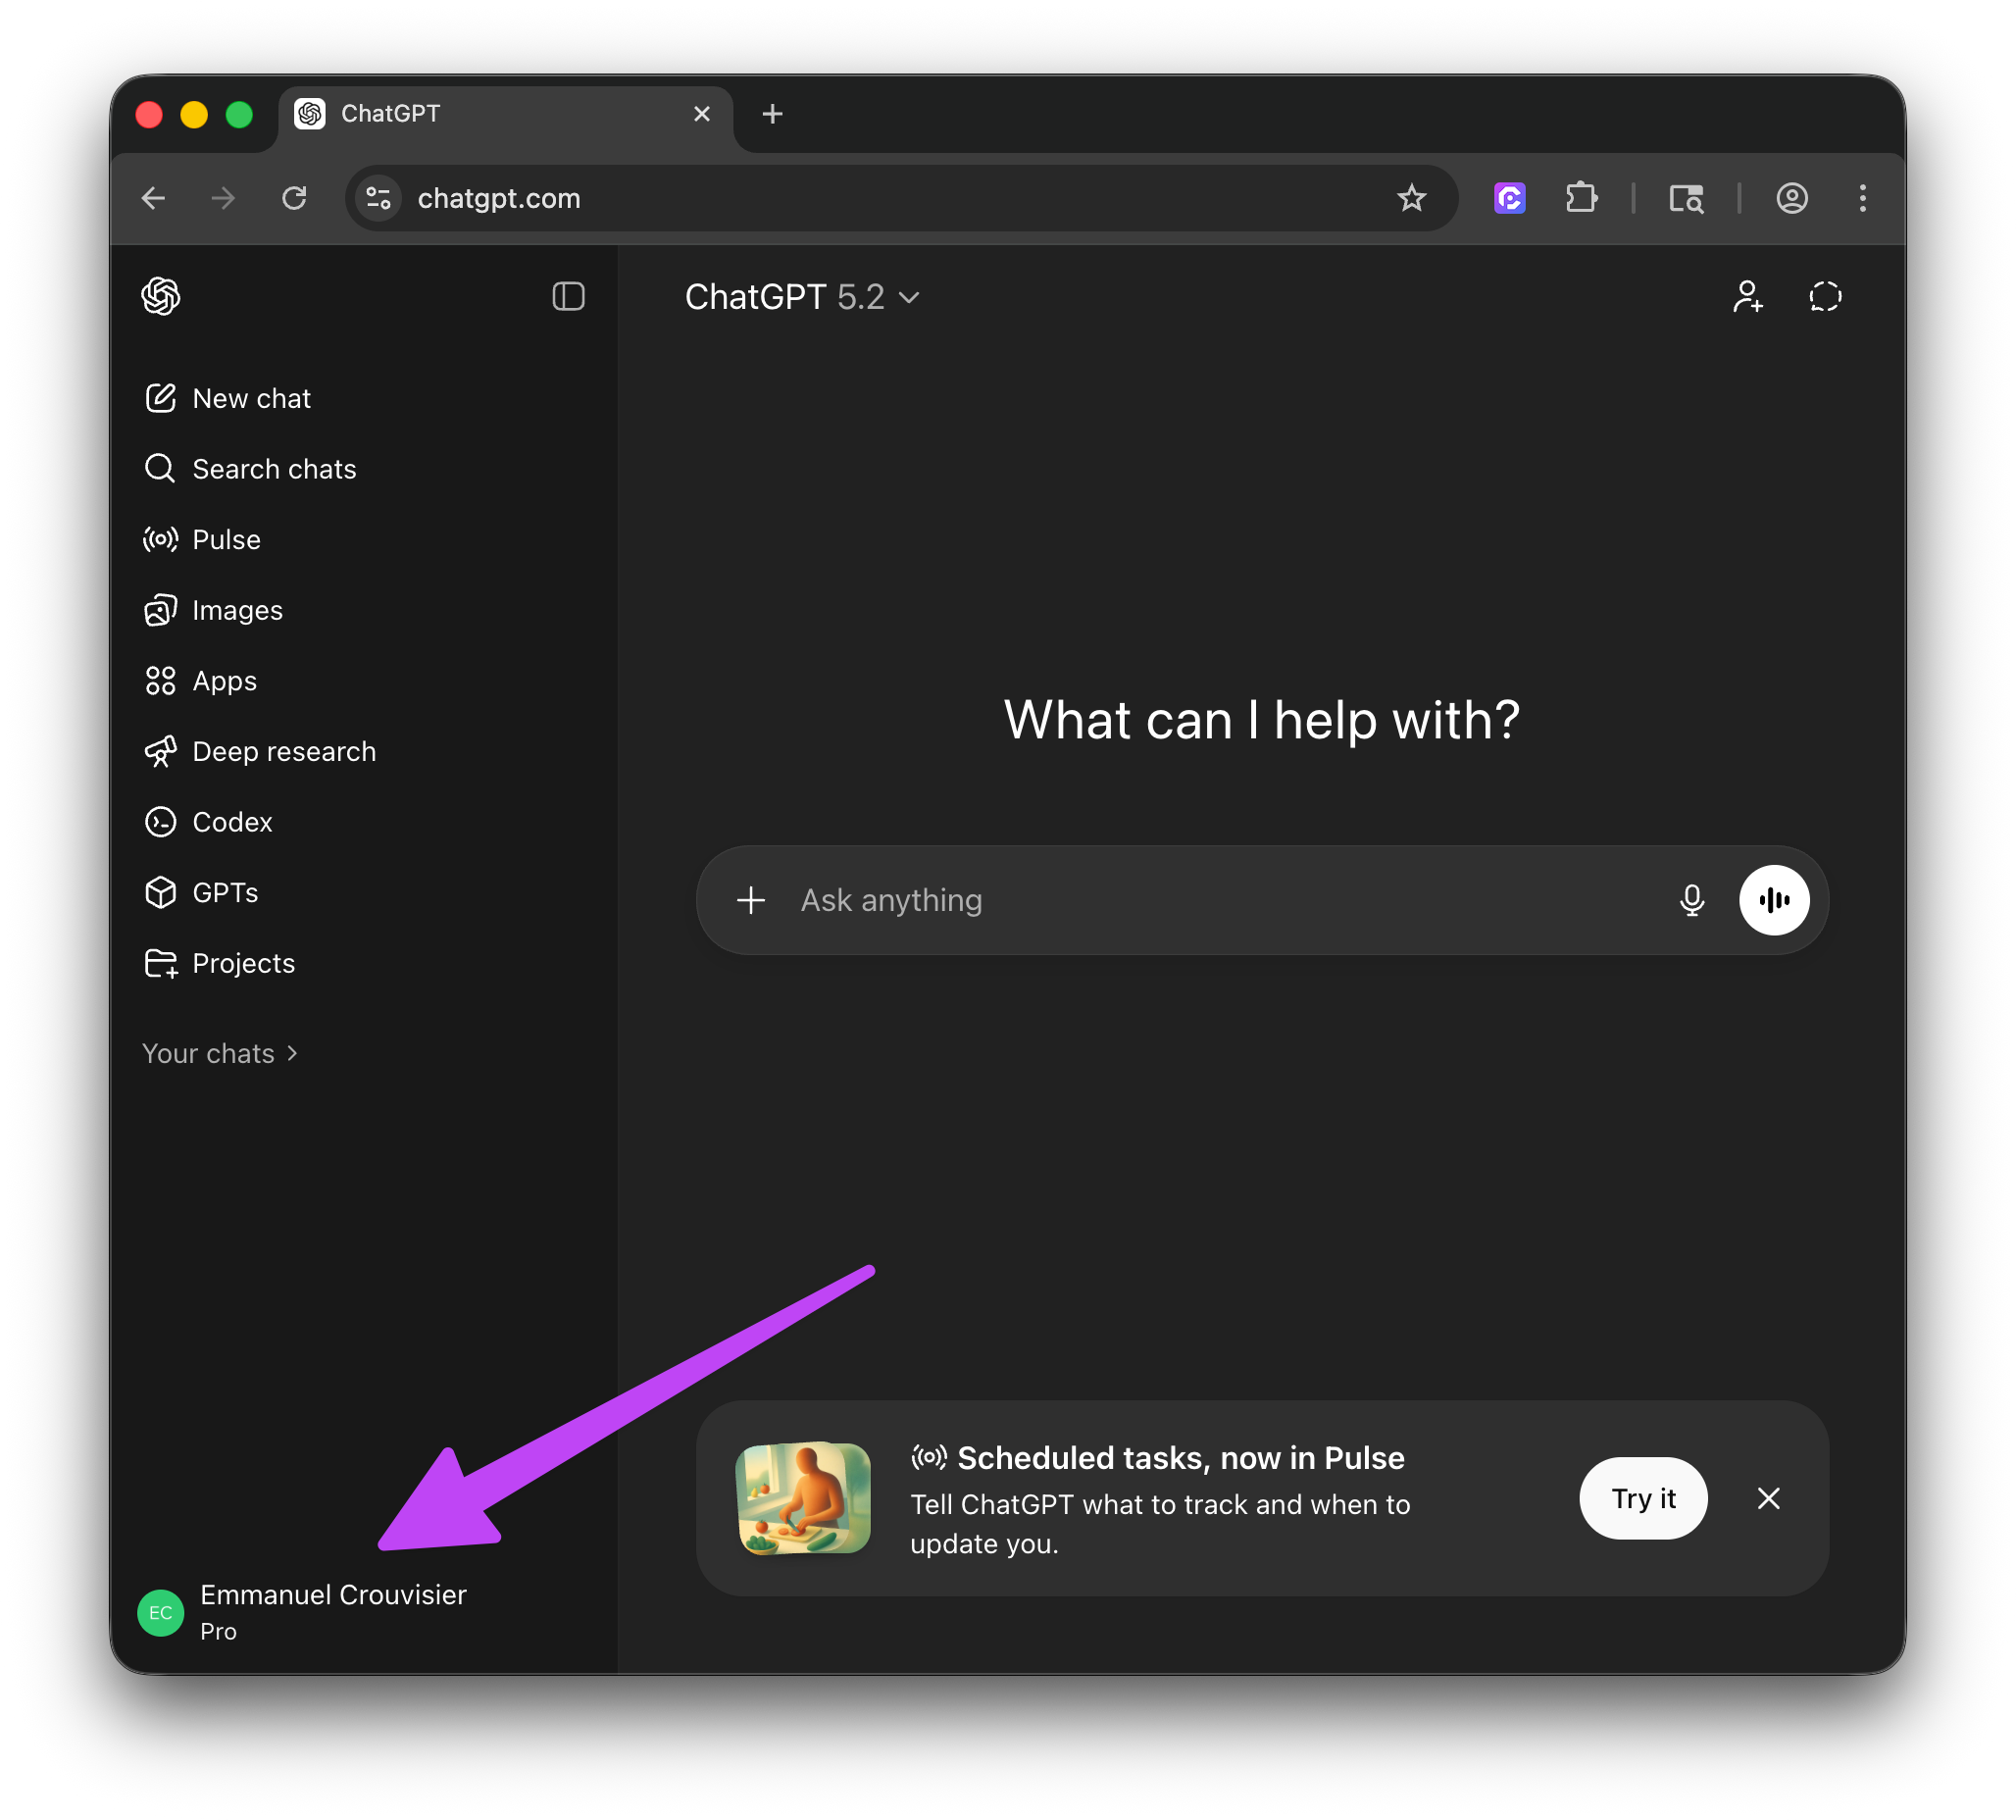
Task: Open the Emmanuel Crouvisier account menu
Action: pos(331,1611)
